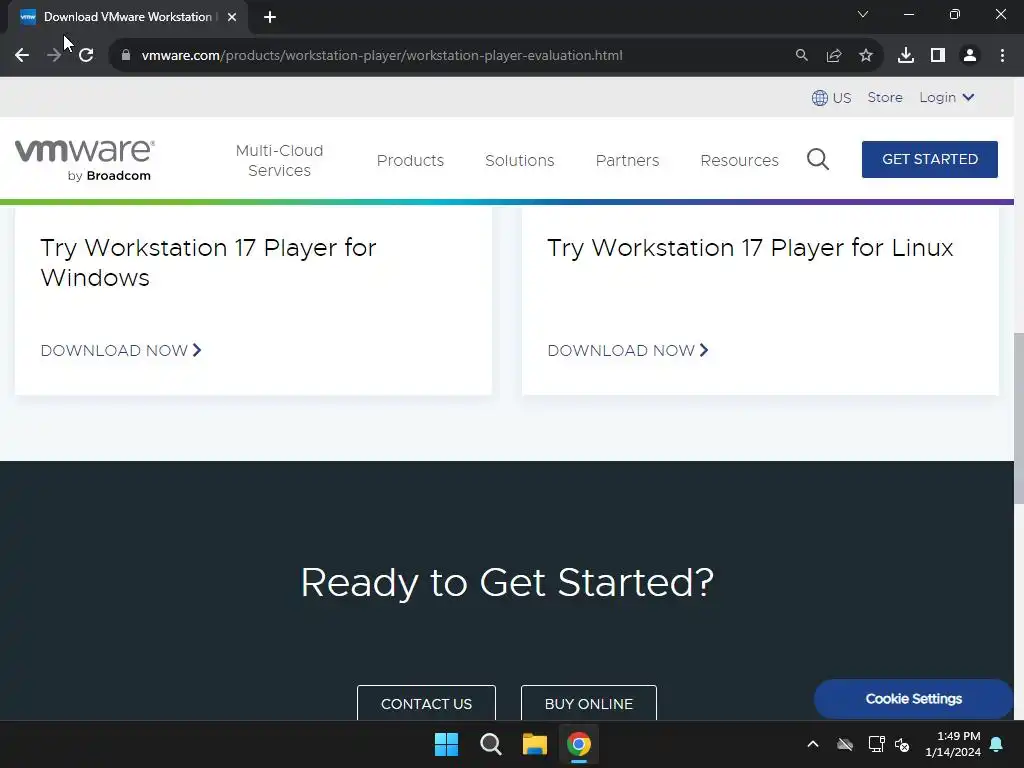Open File Explorer from taskbar
This screenshot has height=768, width=1024.
pos(535,744)
